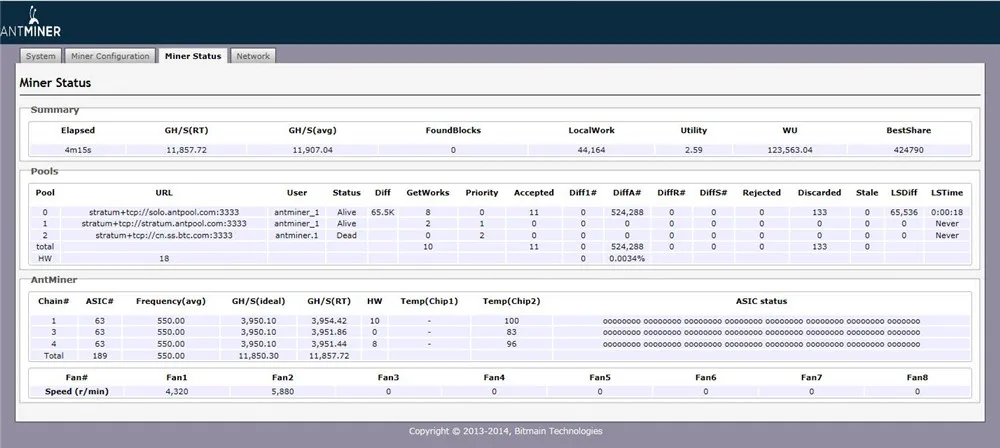Click the Elapsed value 4m15s

click(78, 150)
